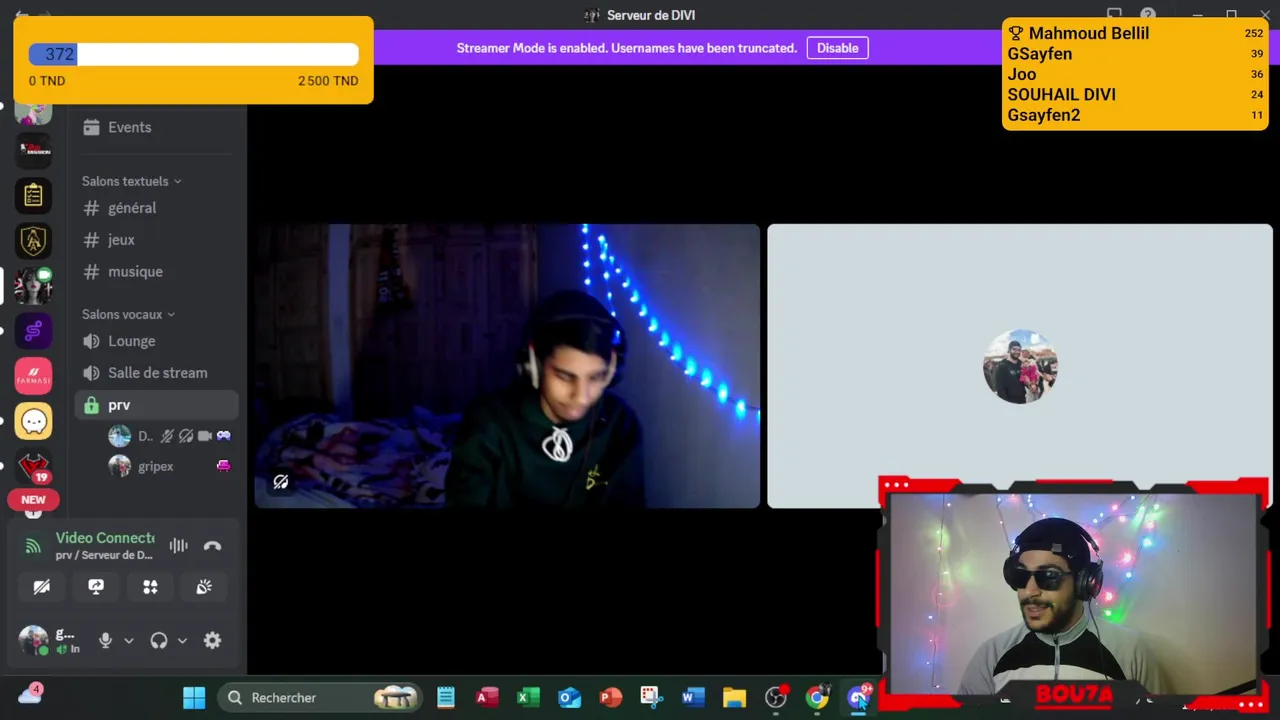Open the red server with 19 badge

(x=33, y=466)
